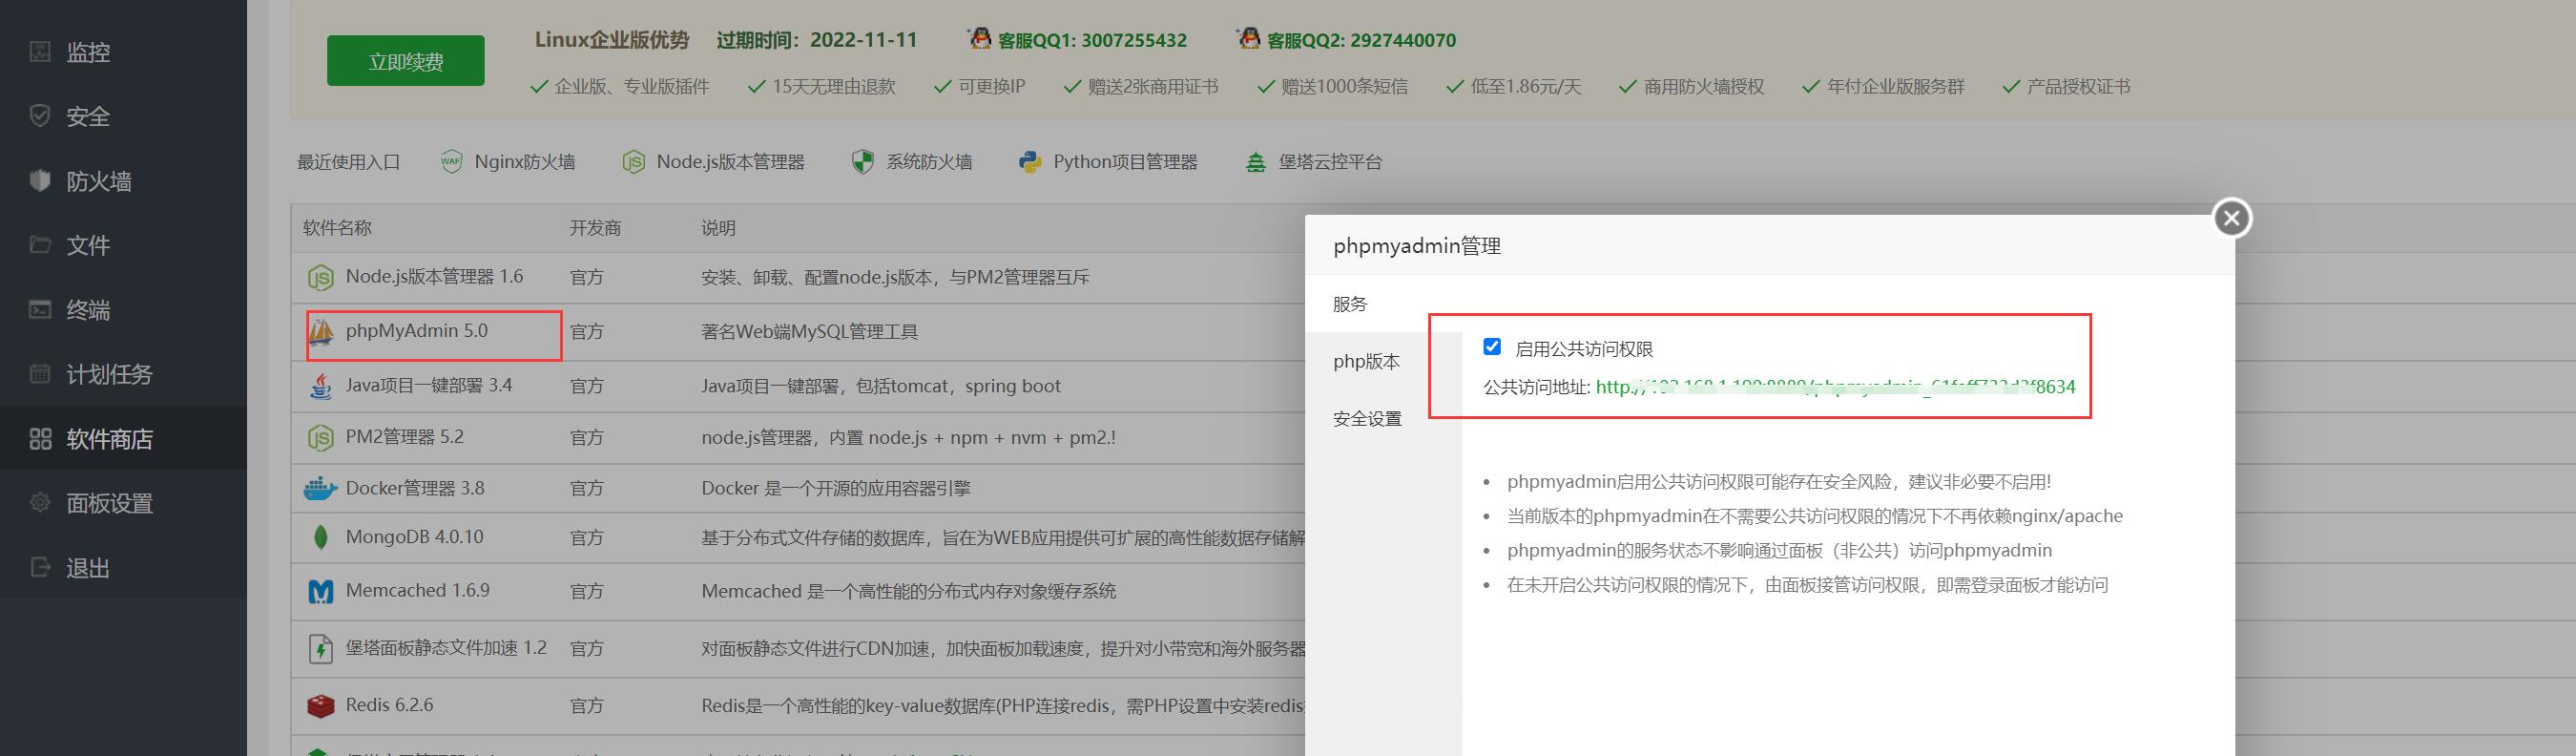The width and height of the screenshot is (2576, 756).
Task: Click the 软件名称 column header
Action: pyautogui.click(x=337, y=228)
